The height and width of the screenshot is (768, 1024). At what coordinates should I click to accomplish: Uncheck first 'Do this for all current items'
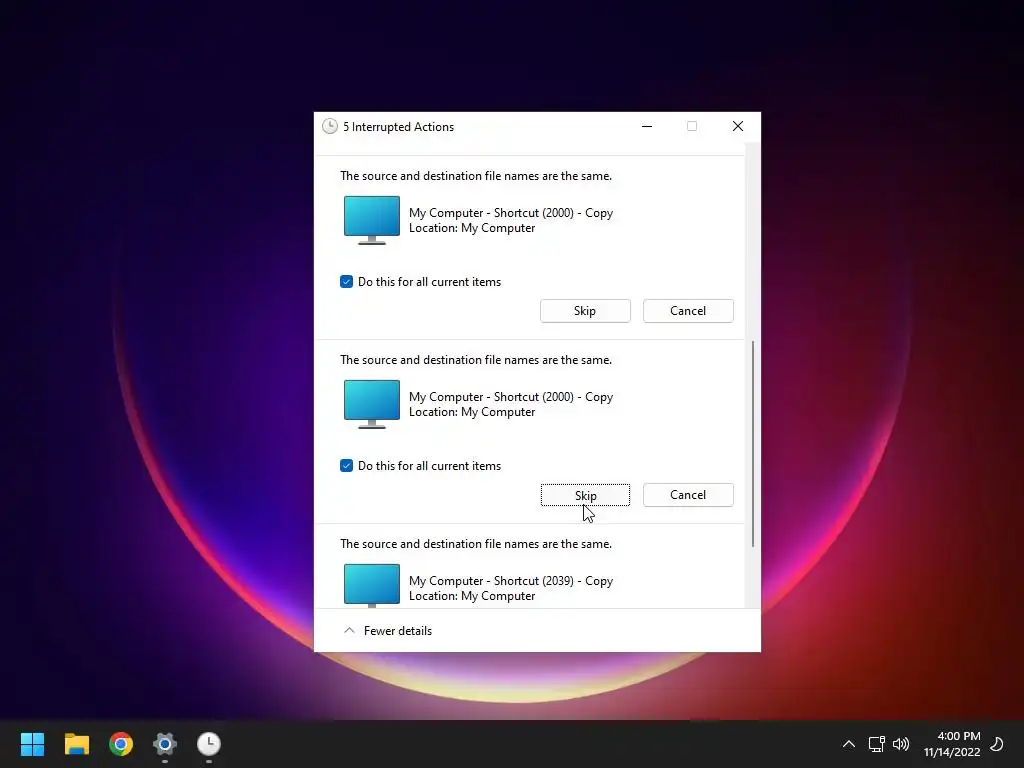346,281
